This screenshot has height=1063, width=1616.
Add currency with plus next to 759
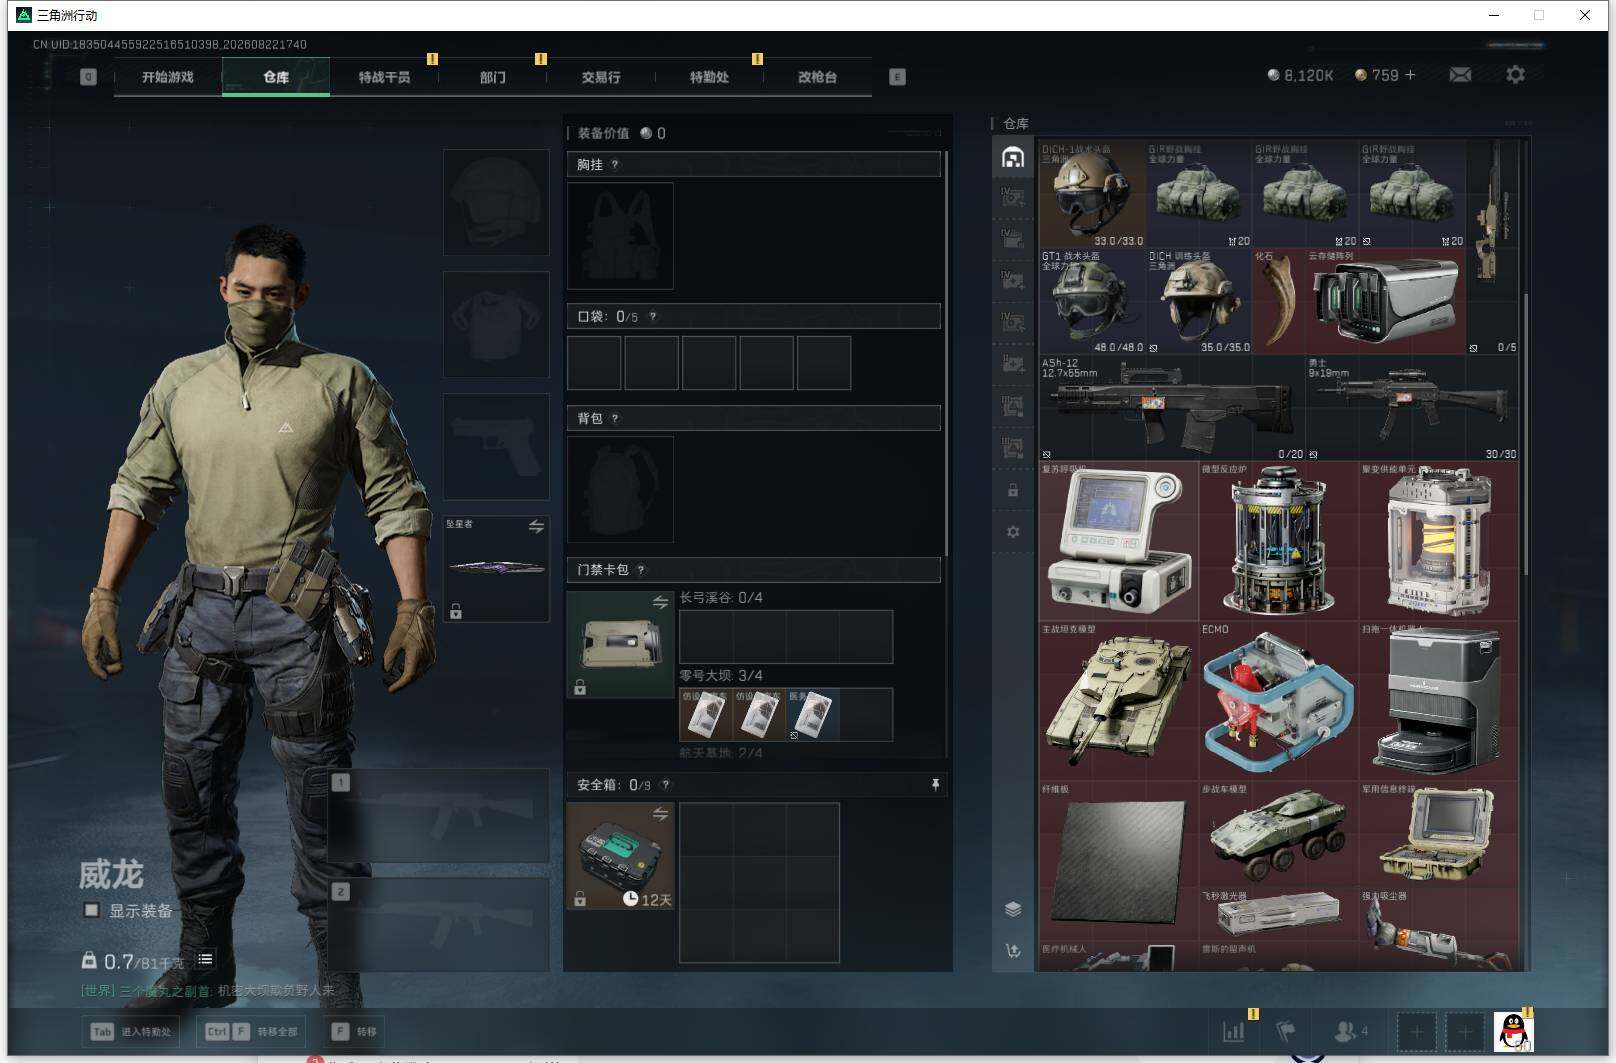(x=1410, y=75)
